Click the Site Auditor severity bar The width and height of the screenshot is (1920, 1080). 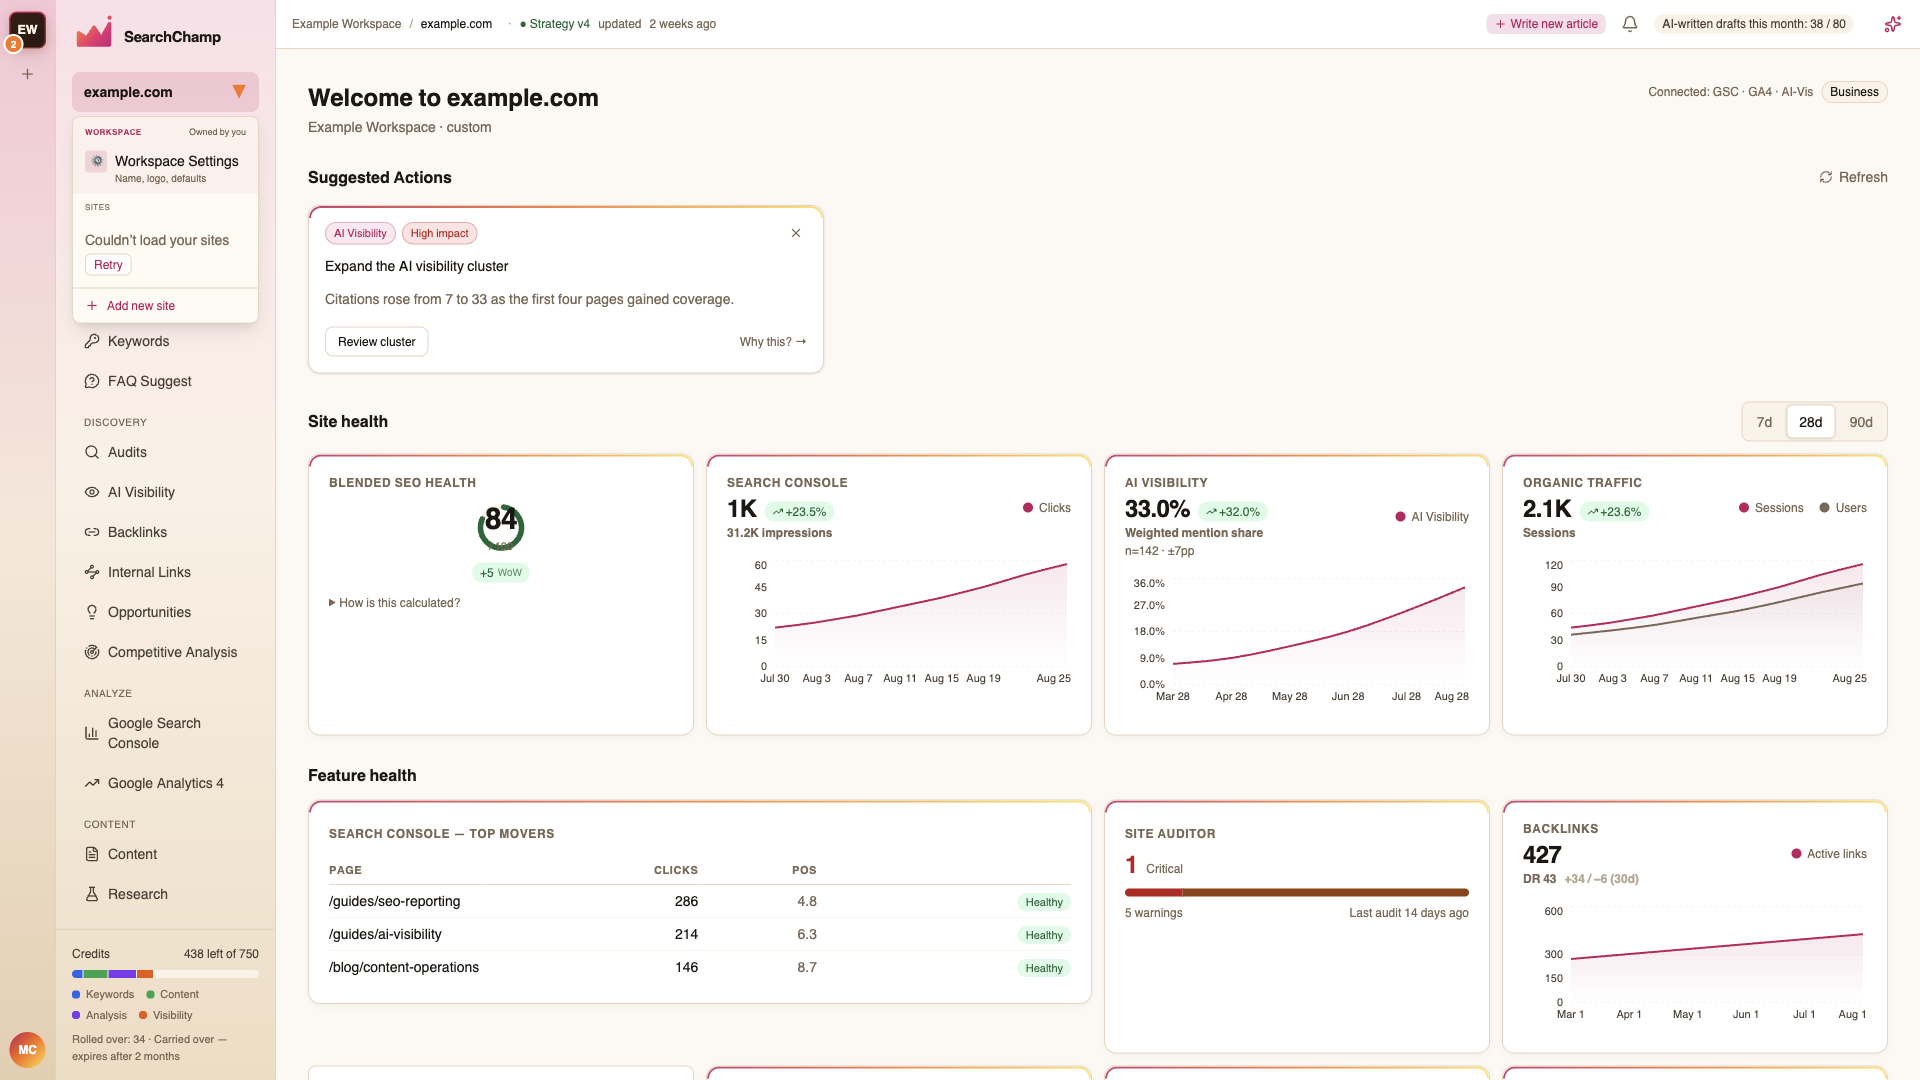coord(1296,892)
